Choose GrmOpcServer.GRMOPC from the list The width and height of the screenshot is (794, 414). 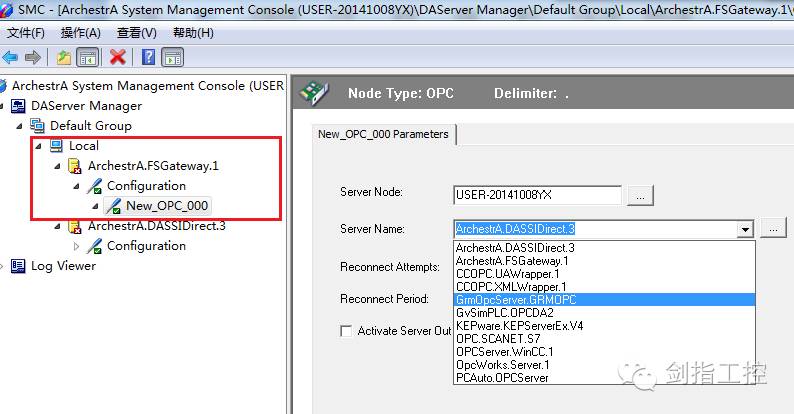(x=604, y=300)
